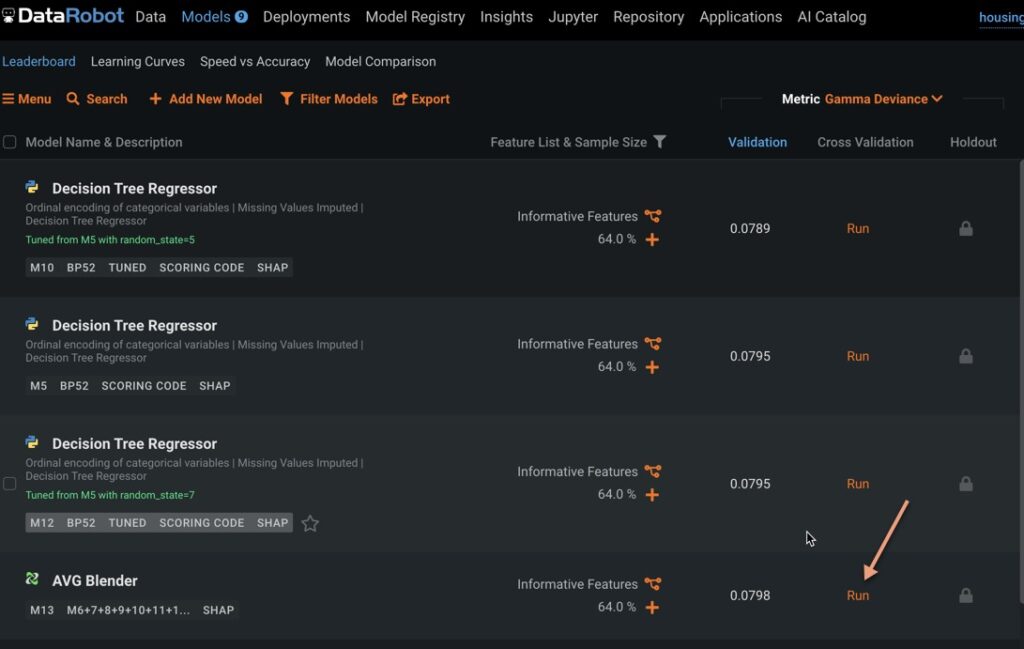1024x649 pixels.
Task: Click the leaderboard vertical scrollbar
Action: 1021,382
